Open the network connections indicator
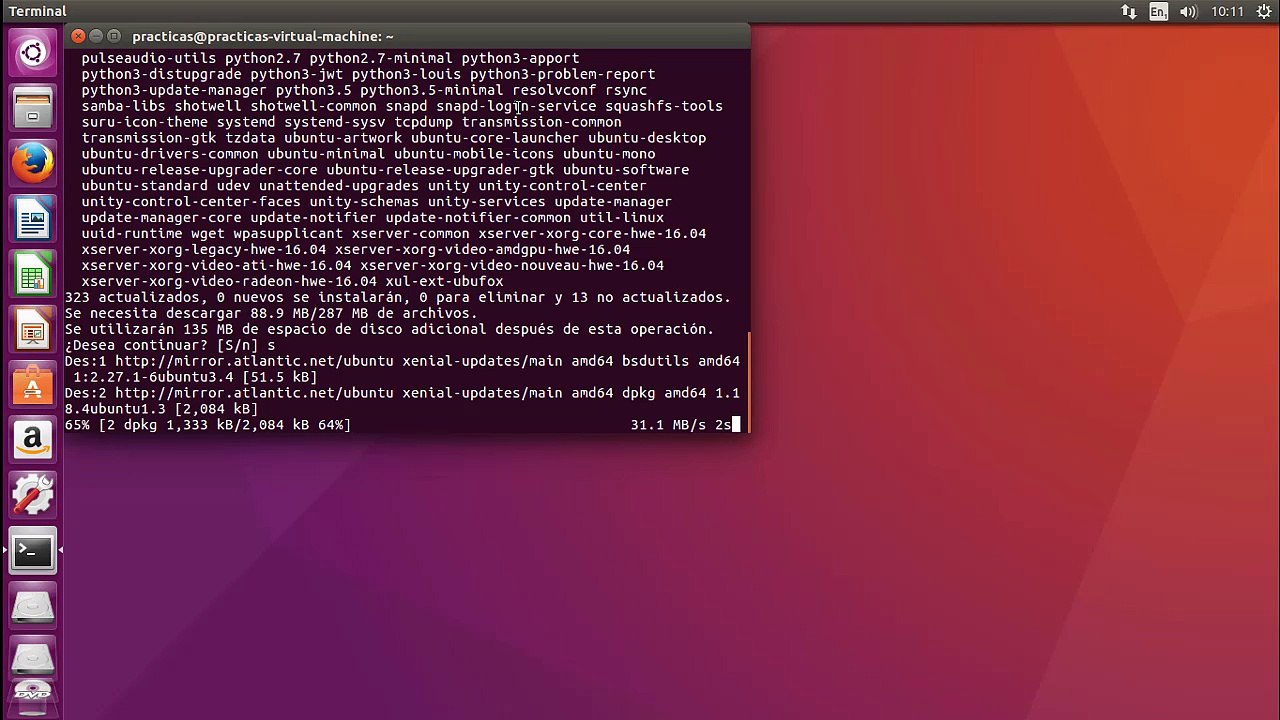Image resolution: width=1280 pixels, height=720 pixels. coord(1129,12)
